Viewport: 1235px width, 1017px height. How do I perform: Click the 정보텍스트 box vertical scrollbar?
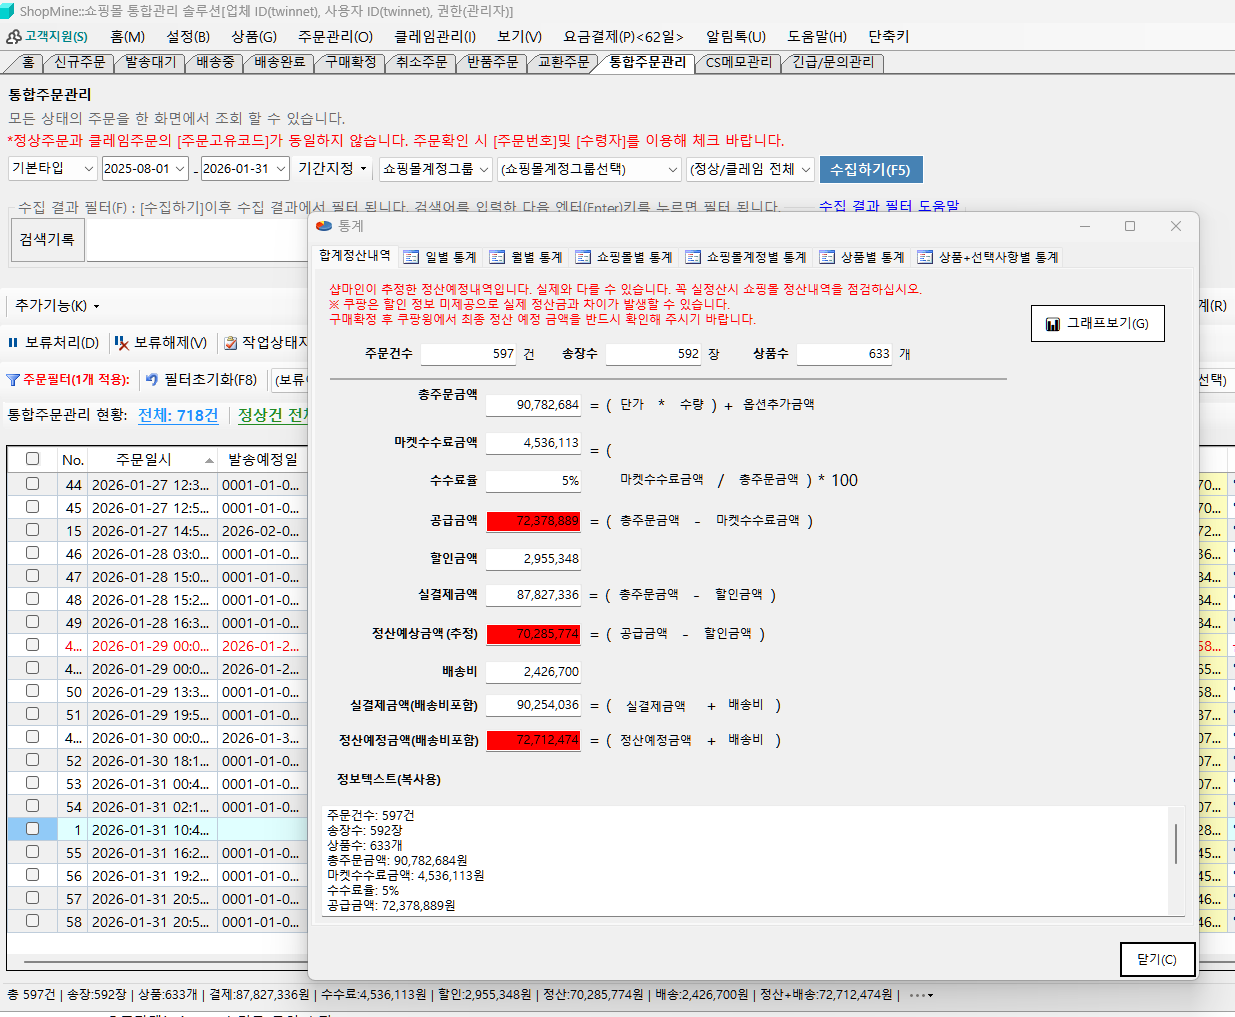pos(1176,845)
